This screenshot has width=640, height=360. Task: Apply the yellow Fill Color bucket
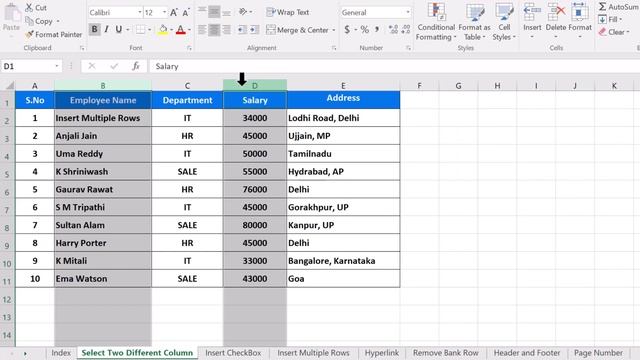pos(163,29)
